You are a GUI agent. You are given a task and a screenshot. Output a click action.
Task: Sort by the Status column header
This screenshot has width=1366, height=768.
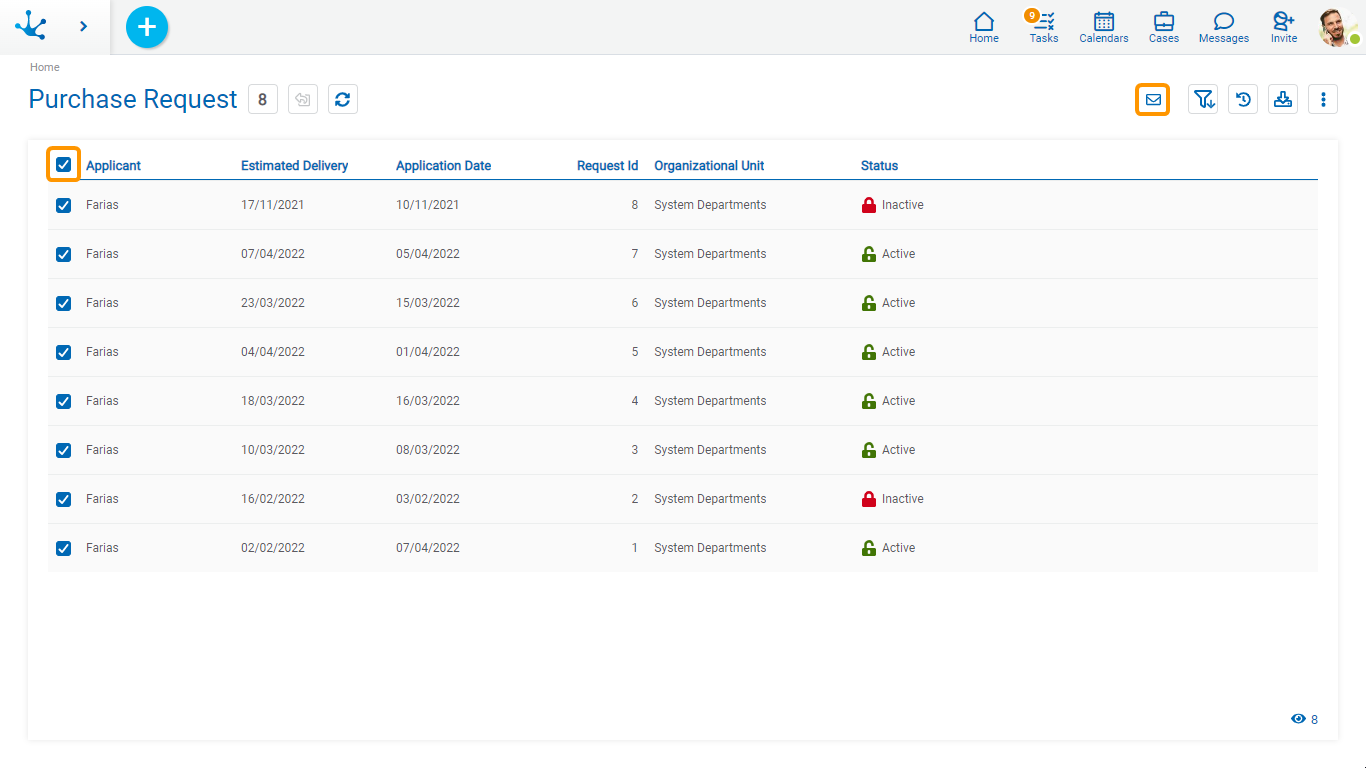pos(880,166)
